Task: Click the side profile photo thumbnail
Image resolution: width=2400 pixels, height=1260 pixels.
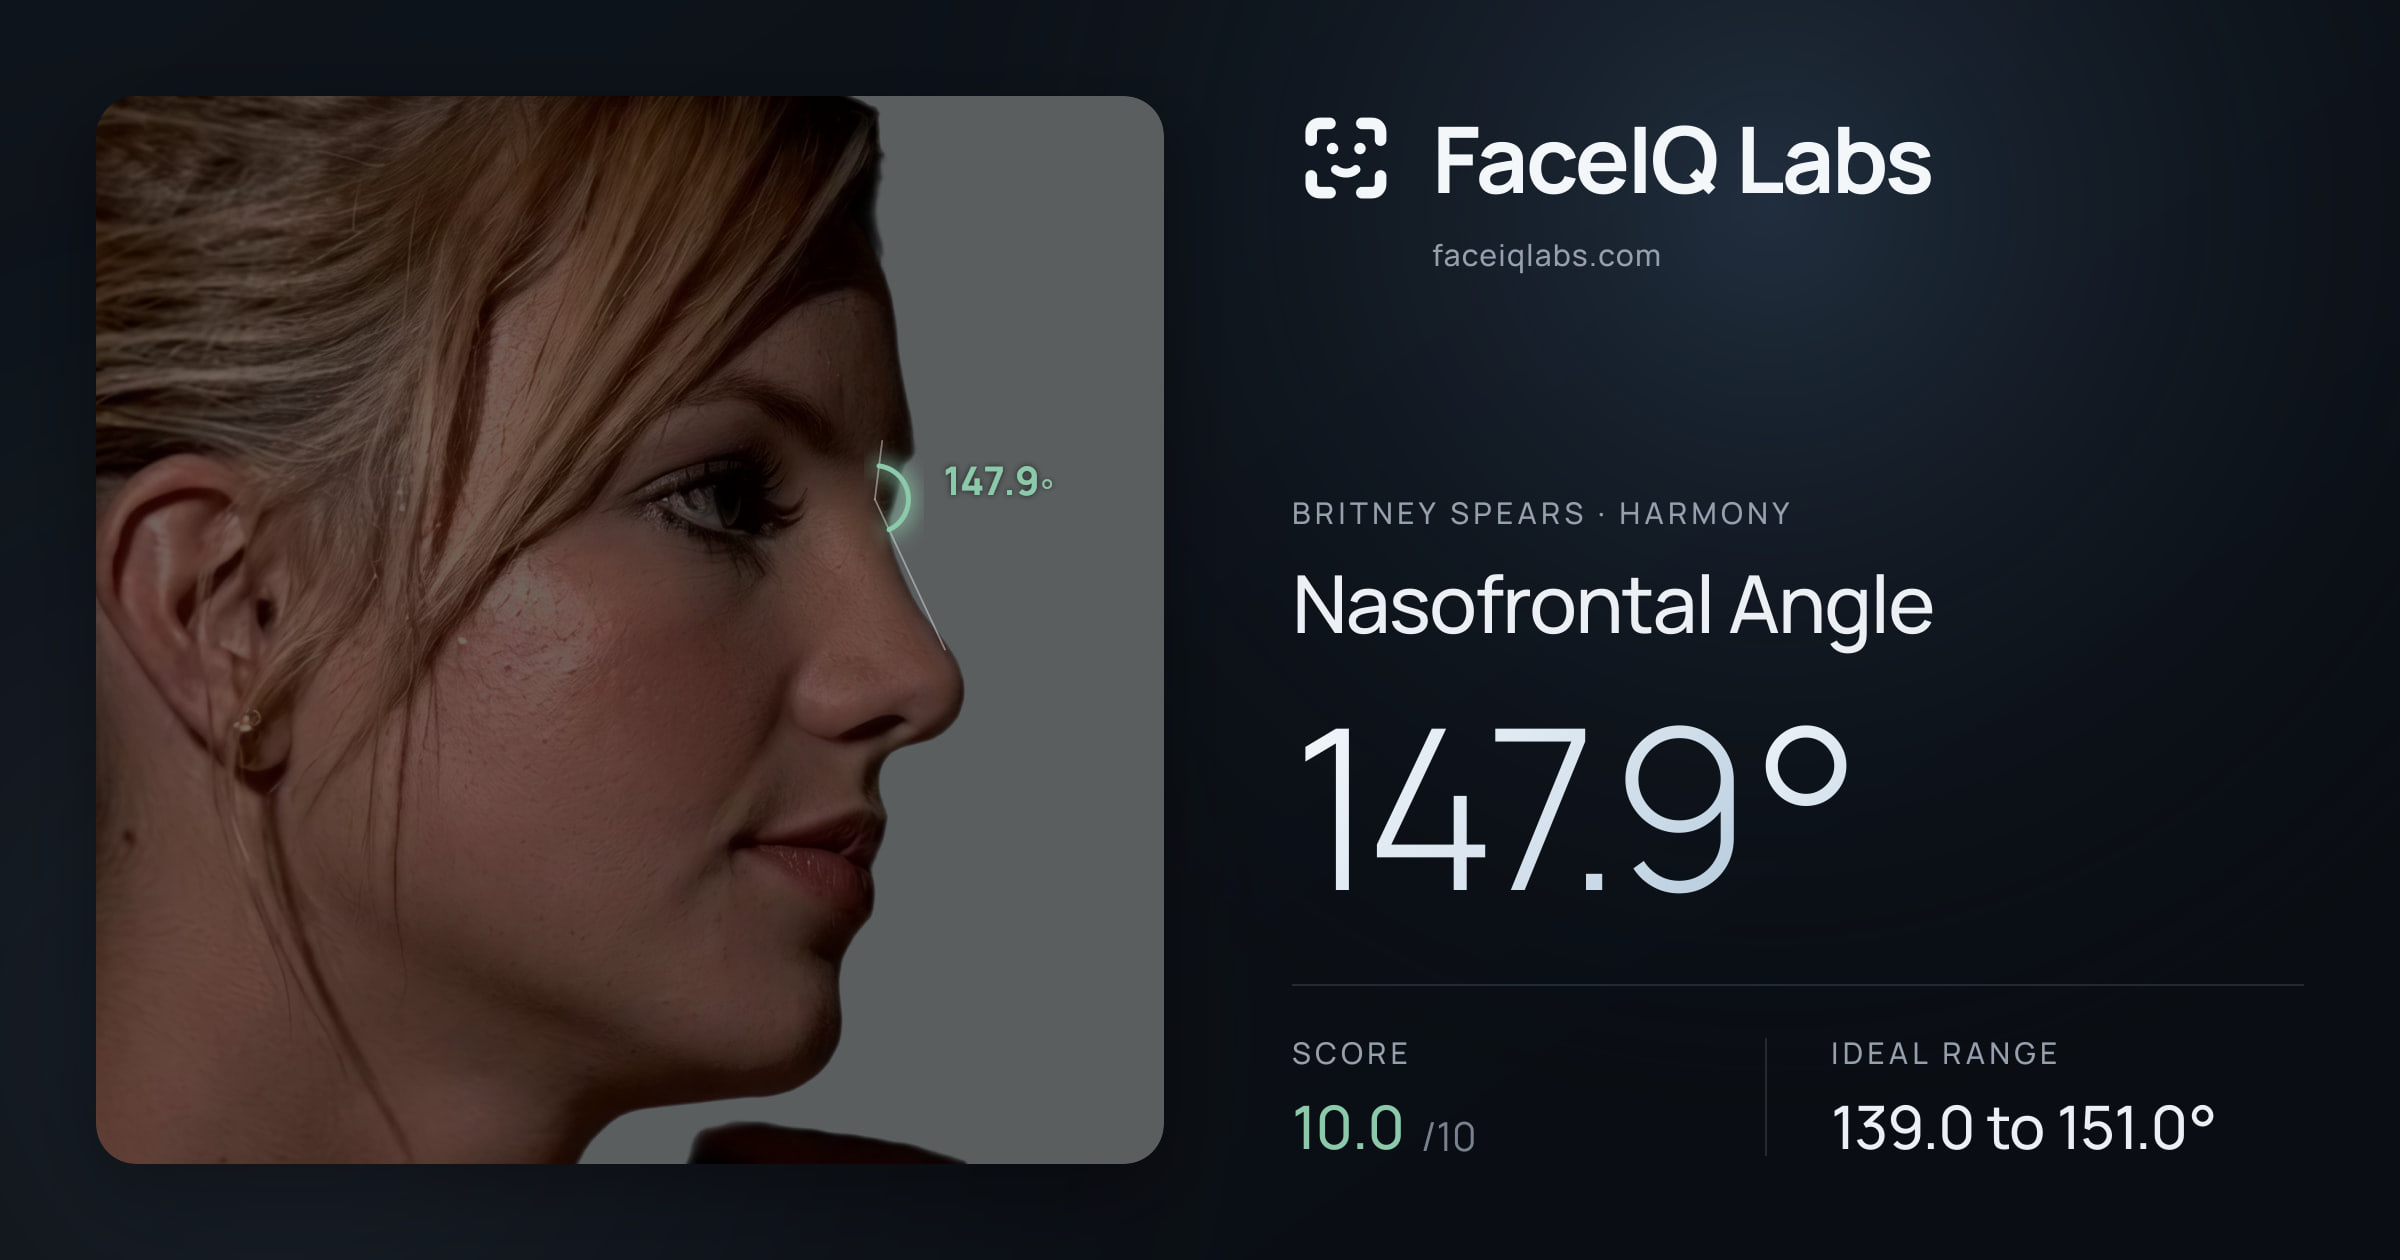Action: [630, 630]
